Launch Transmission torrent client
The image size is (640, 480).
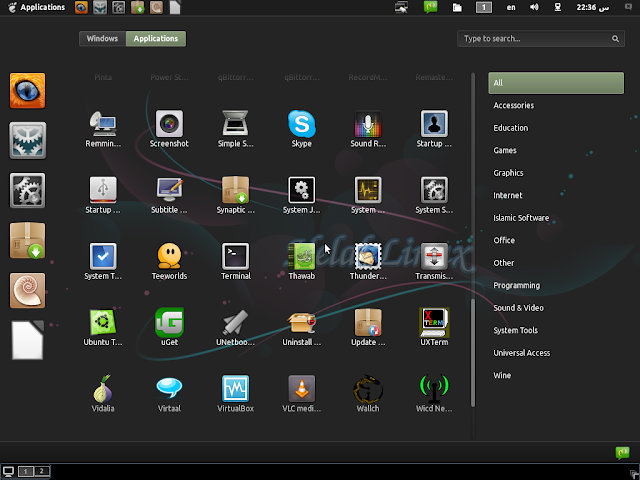point(434,261)
